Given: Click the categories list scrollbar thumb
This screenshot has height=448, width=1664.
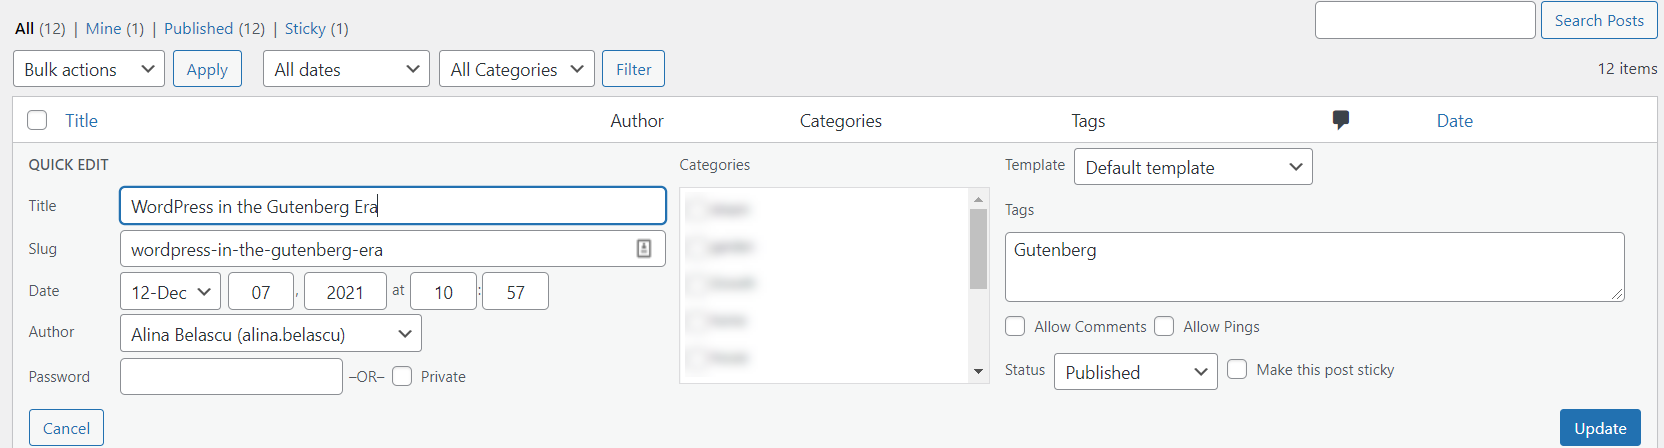Looking at the screenshot, I should pos(978,249).
